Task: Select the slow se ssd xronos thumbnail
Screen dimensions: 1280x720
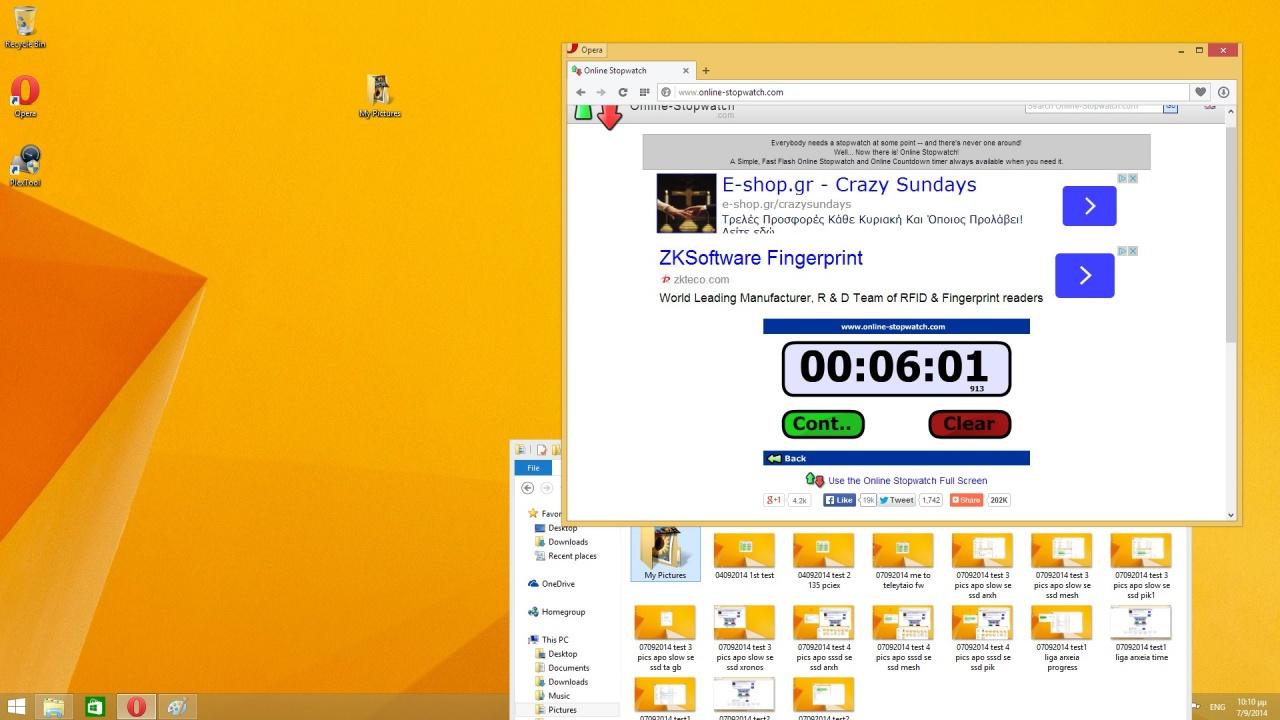Action: [744, 638]
